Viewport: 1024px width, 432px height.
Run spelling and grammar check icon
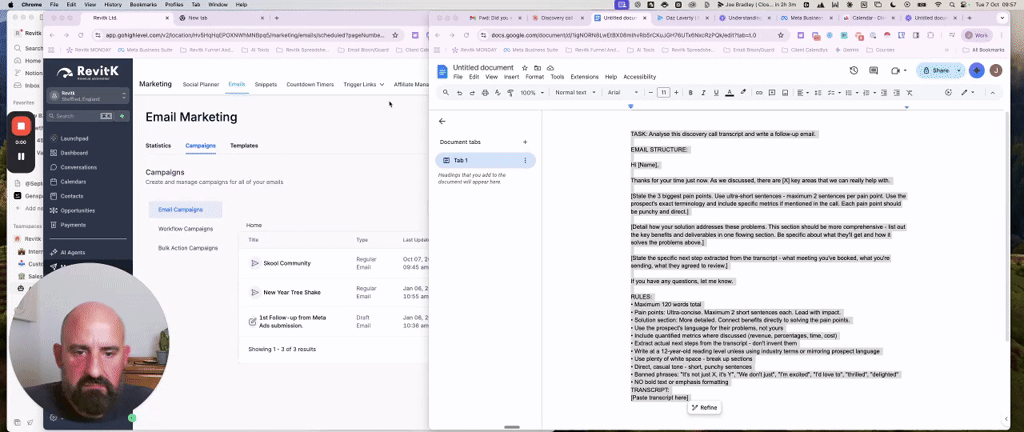pos(497,93)
